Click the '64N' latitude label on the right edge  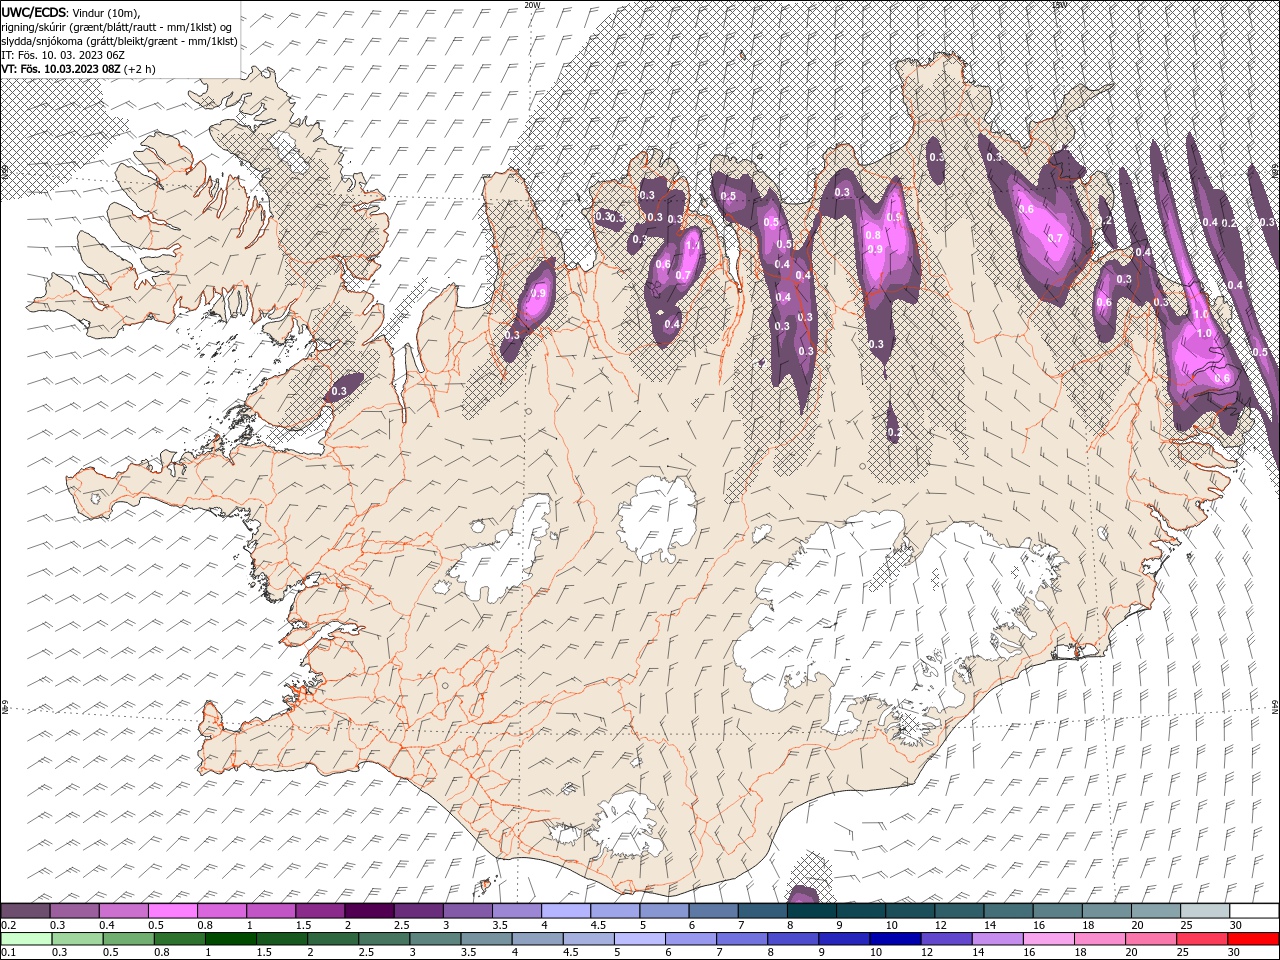pyautogui.click(x=1275, y=708)
